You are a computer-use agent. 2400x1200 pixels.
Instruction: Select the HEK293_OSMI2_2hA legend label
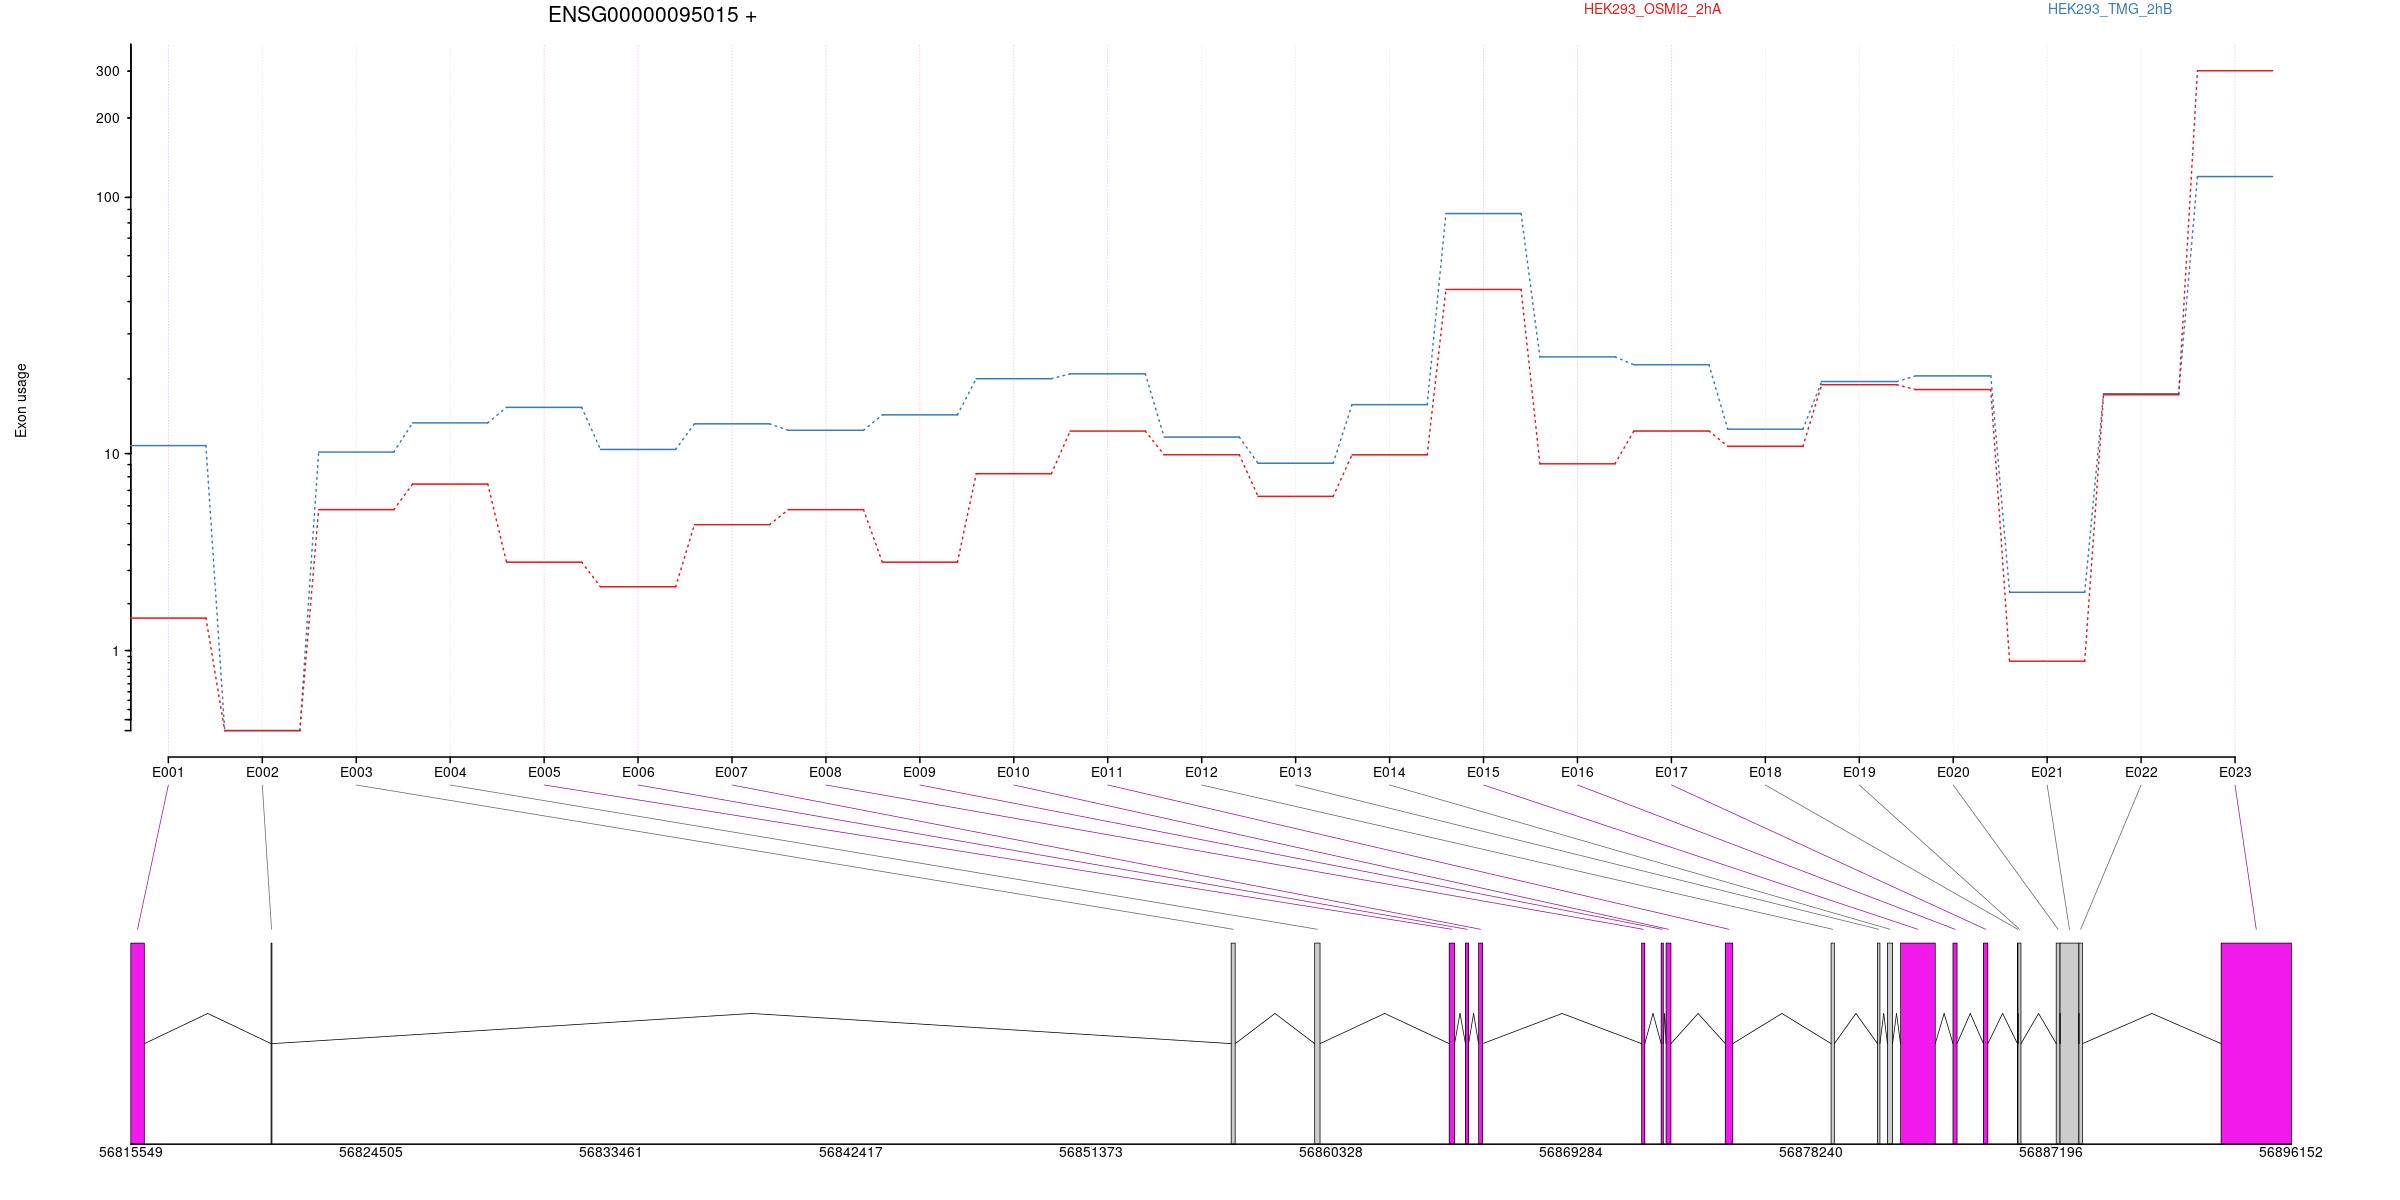[1652, 9]
